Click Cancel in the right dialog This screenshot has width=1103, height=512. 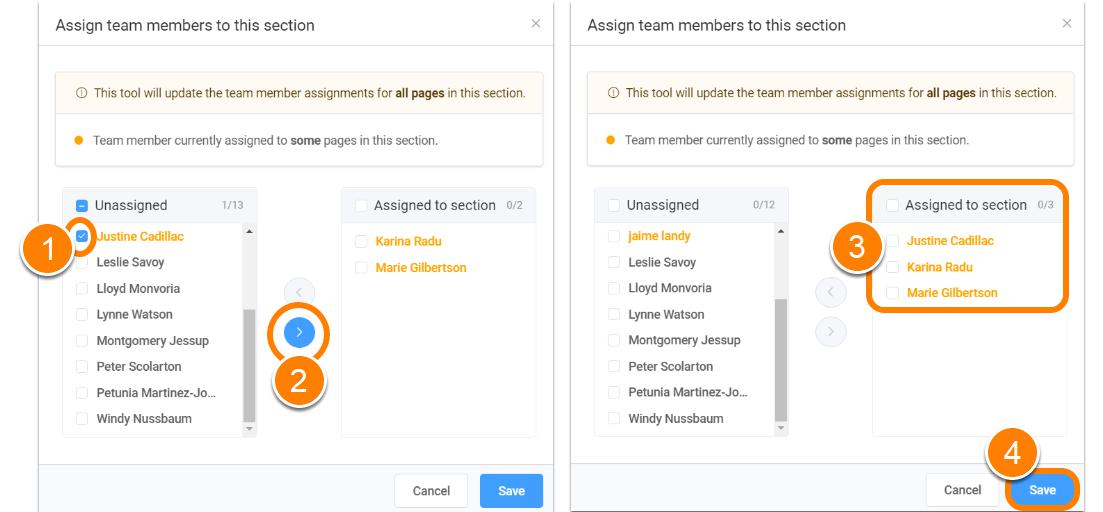pyautogui.click(x=962, y=490)
